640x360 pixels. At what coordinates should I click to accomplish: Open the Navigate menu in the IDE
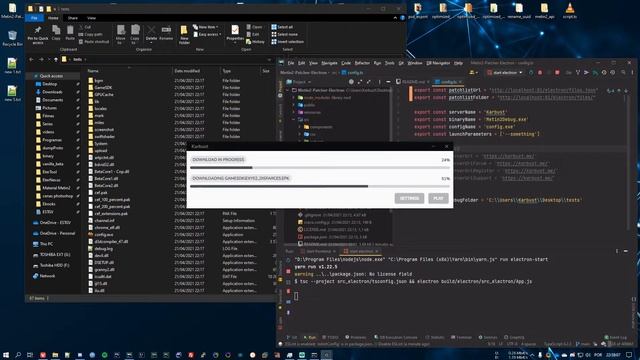coord(329,63)
